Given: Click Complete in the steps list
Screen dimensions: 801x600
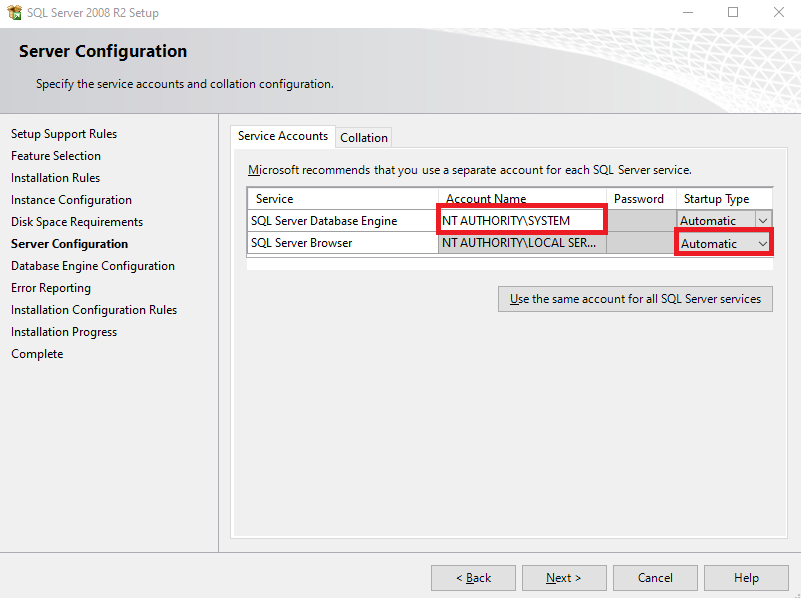Looking at the screenshot, I should click(x=37, y=354).
